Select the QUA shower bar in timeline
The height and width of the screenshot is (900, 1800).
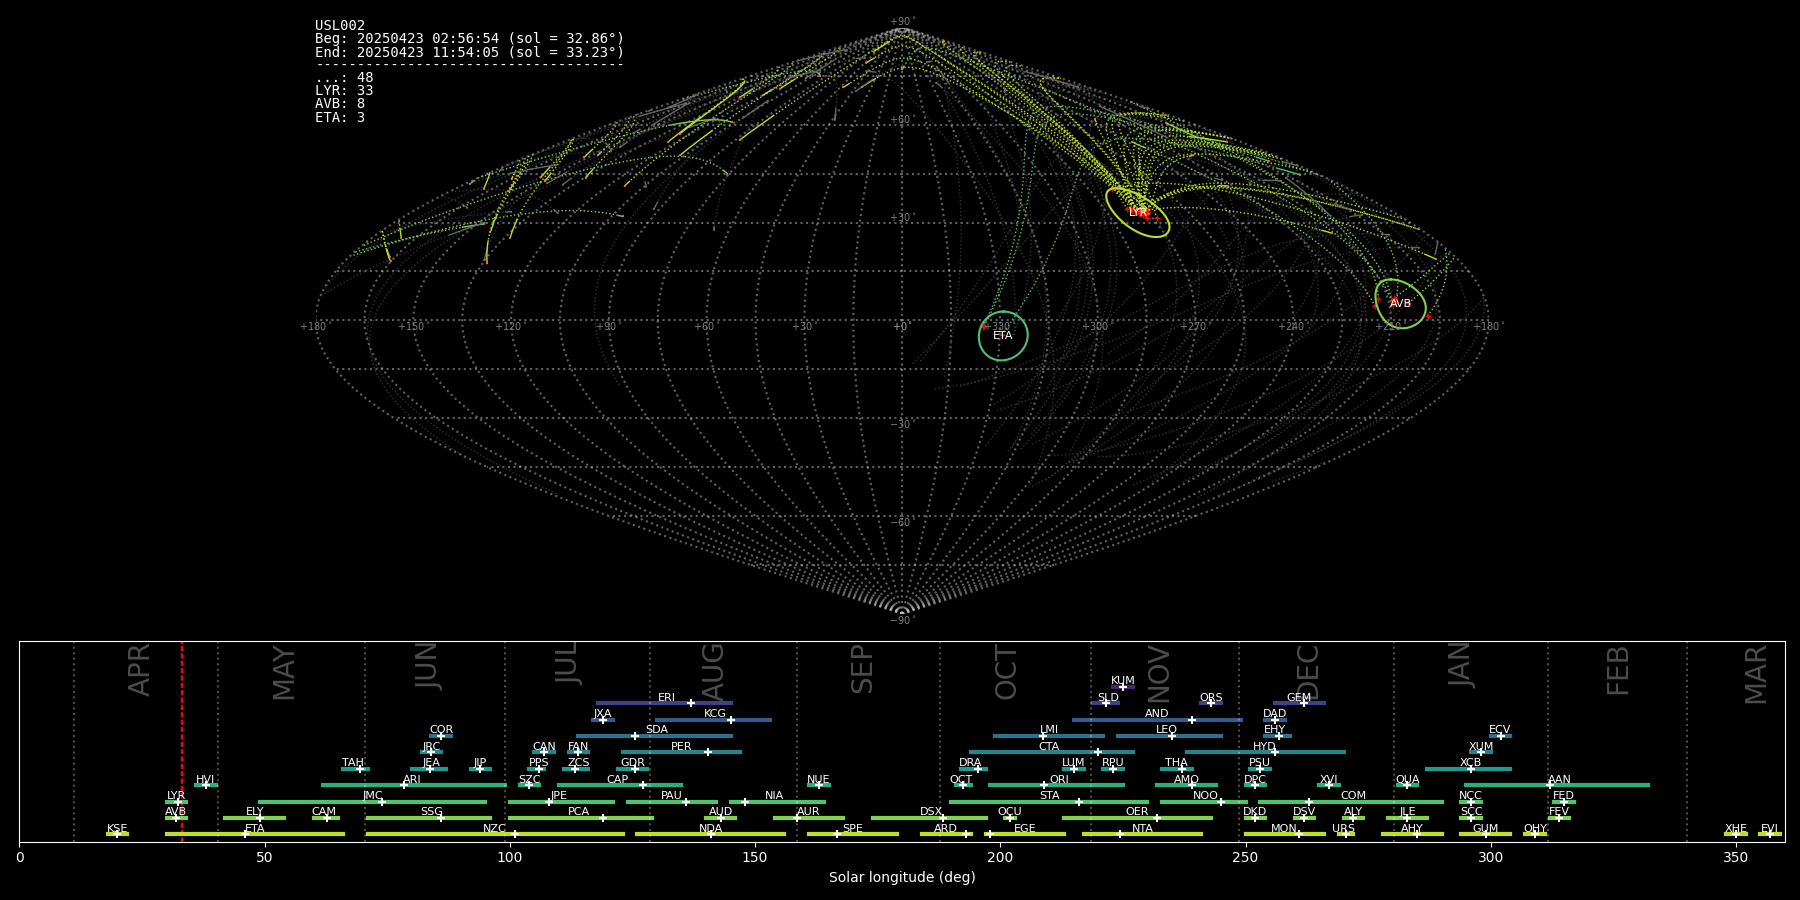tap(1407, 785)
